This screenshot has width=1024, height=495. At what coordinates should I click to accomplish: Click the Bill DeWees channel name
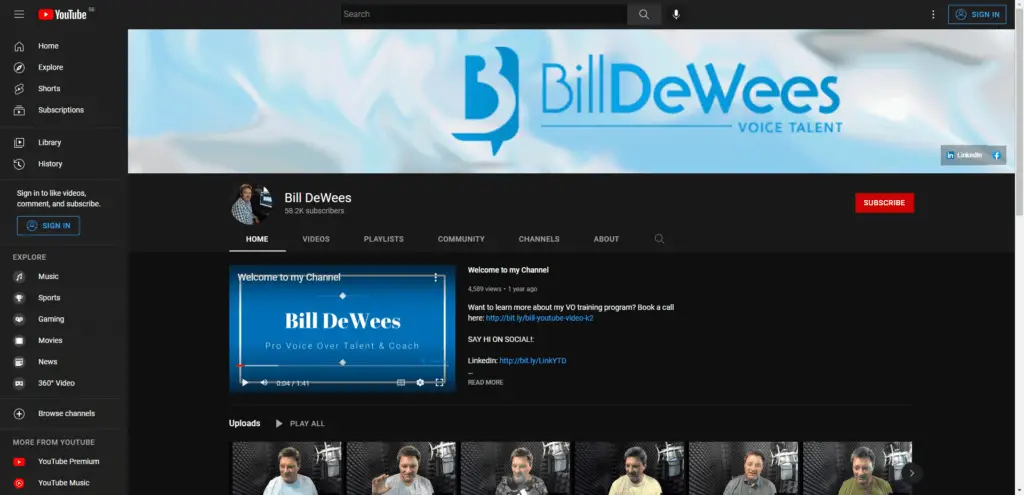(318, 198)
